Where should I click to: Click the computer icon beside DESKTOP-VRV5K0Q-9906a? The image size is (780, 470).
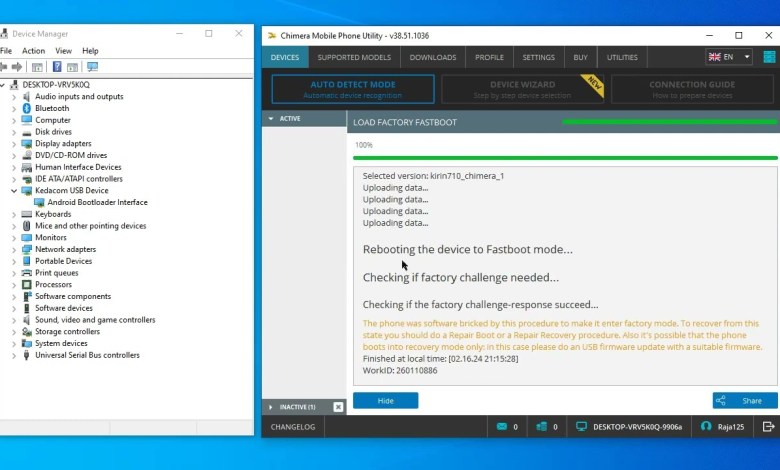581,427
